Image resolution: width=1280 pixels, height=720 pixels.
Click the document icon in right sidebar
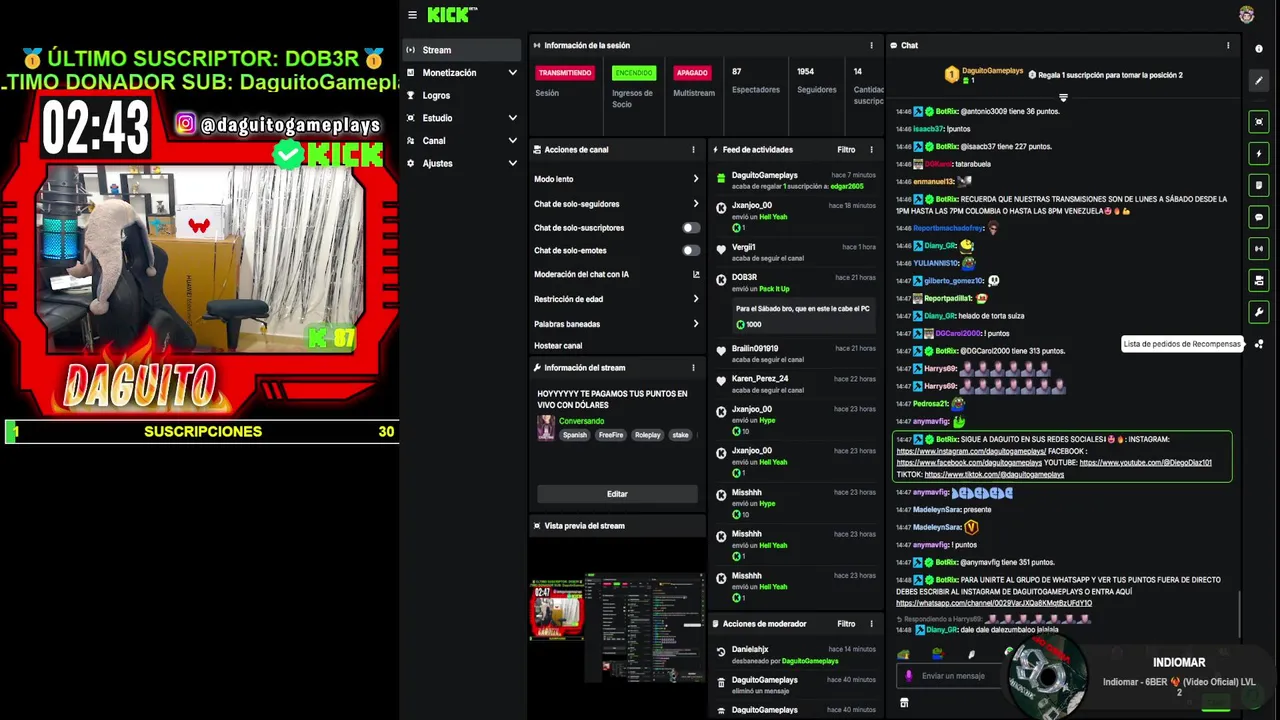point(1259,185)
